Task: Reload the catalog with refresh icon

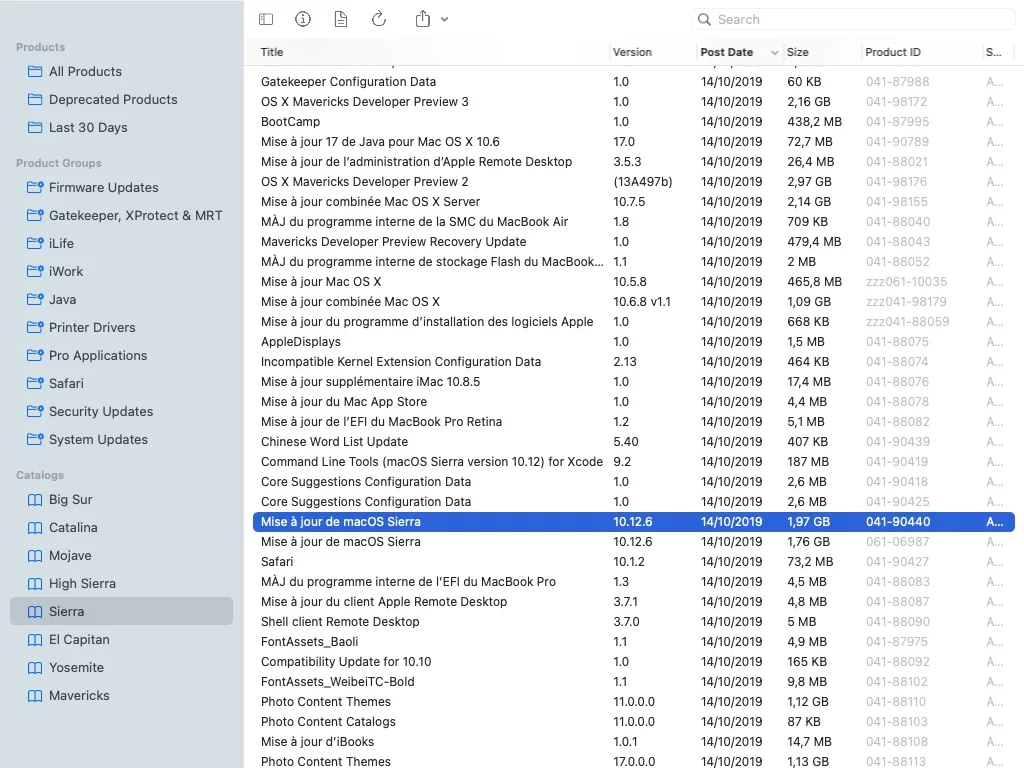Action: click(379, 20)
